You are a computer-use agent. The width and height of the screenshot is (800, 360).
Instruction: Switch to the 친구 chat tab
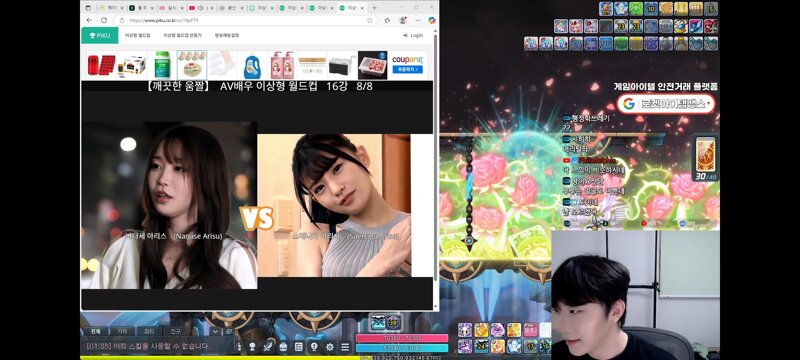175,331
